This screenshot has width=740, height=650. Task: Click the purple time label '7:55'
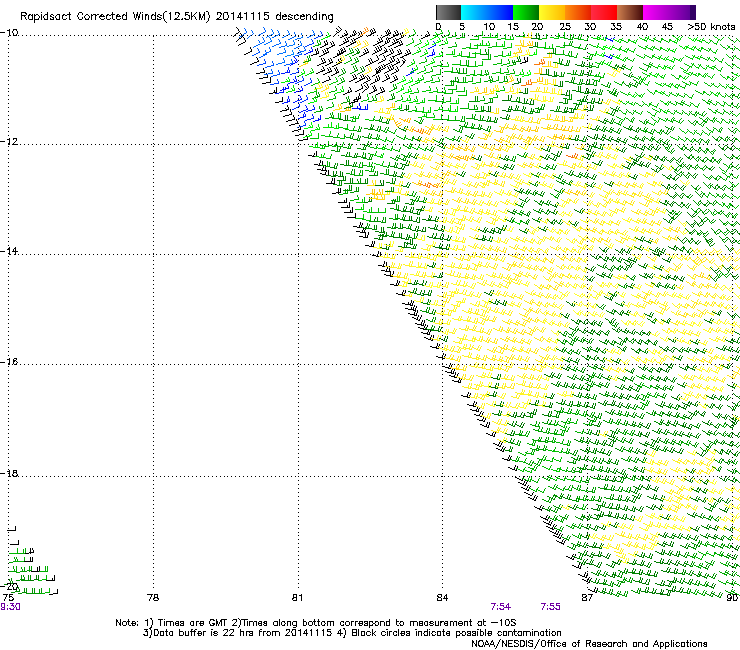coord(550,607)
